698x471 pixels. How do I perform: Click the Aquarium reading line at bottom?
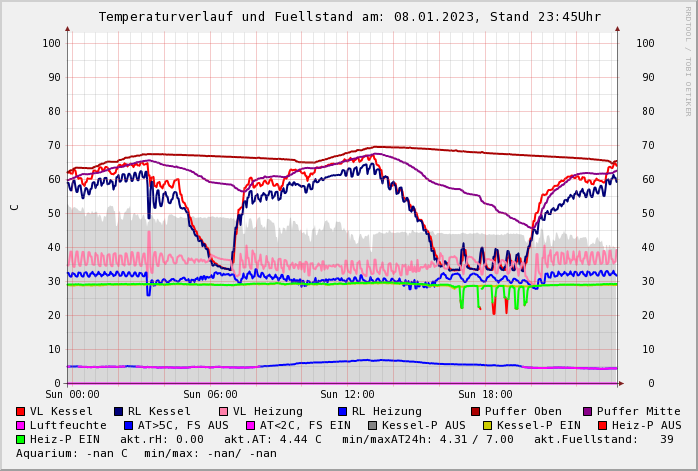coord(146,453)
